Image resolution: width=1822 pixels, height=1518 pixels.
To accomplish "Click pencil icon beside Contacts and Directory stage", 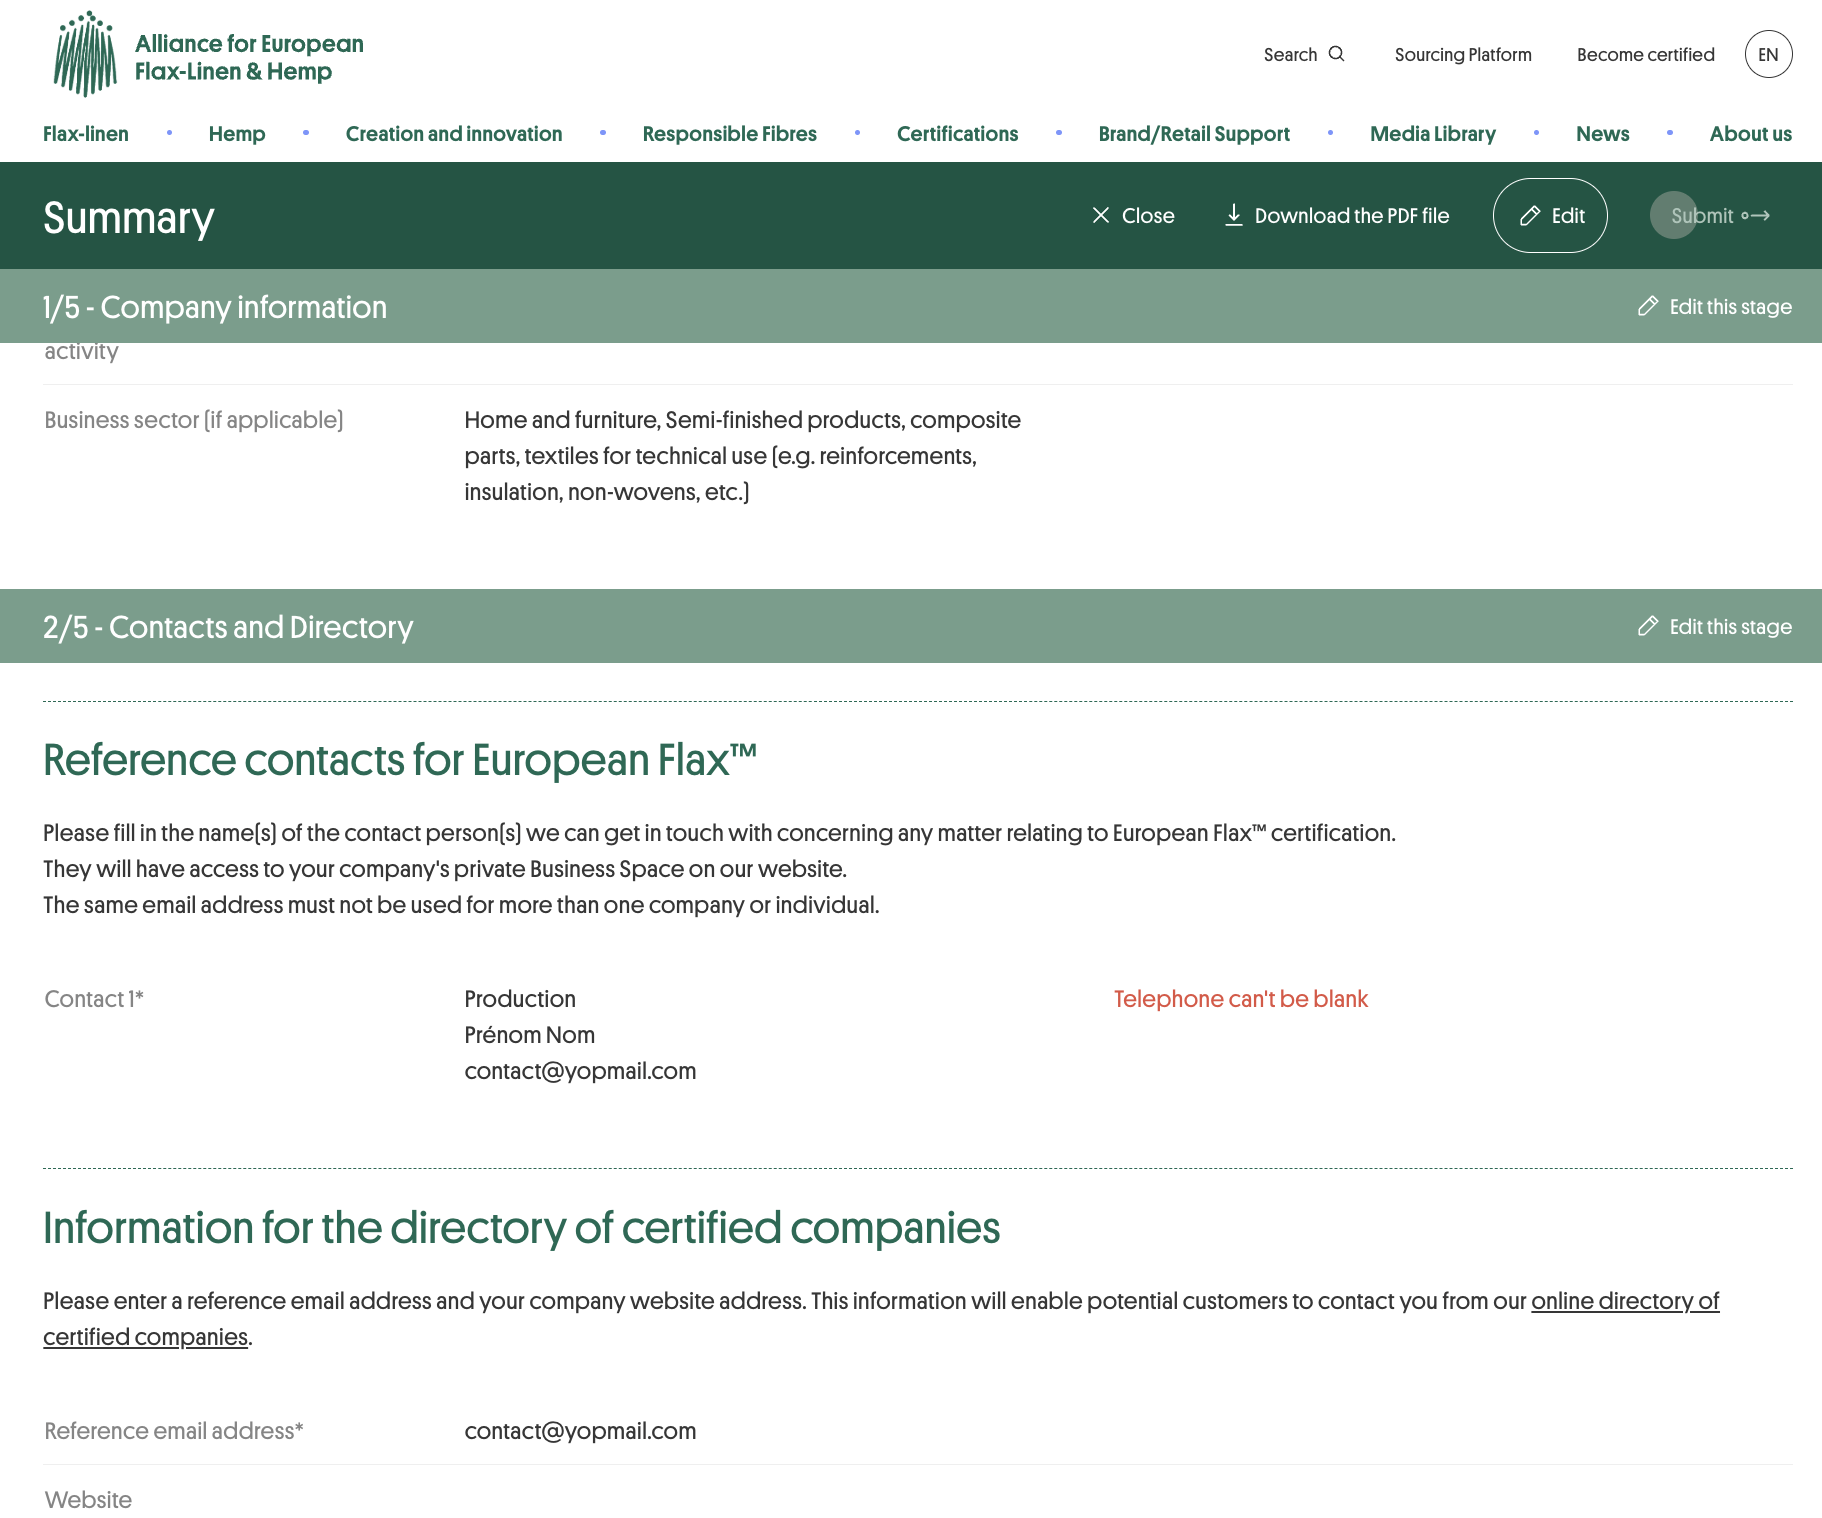I will 1648,627.
